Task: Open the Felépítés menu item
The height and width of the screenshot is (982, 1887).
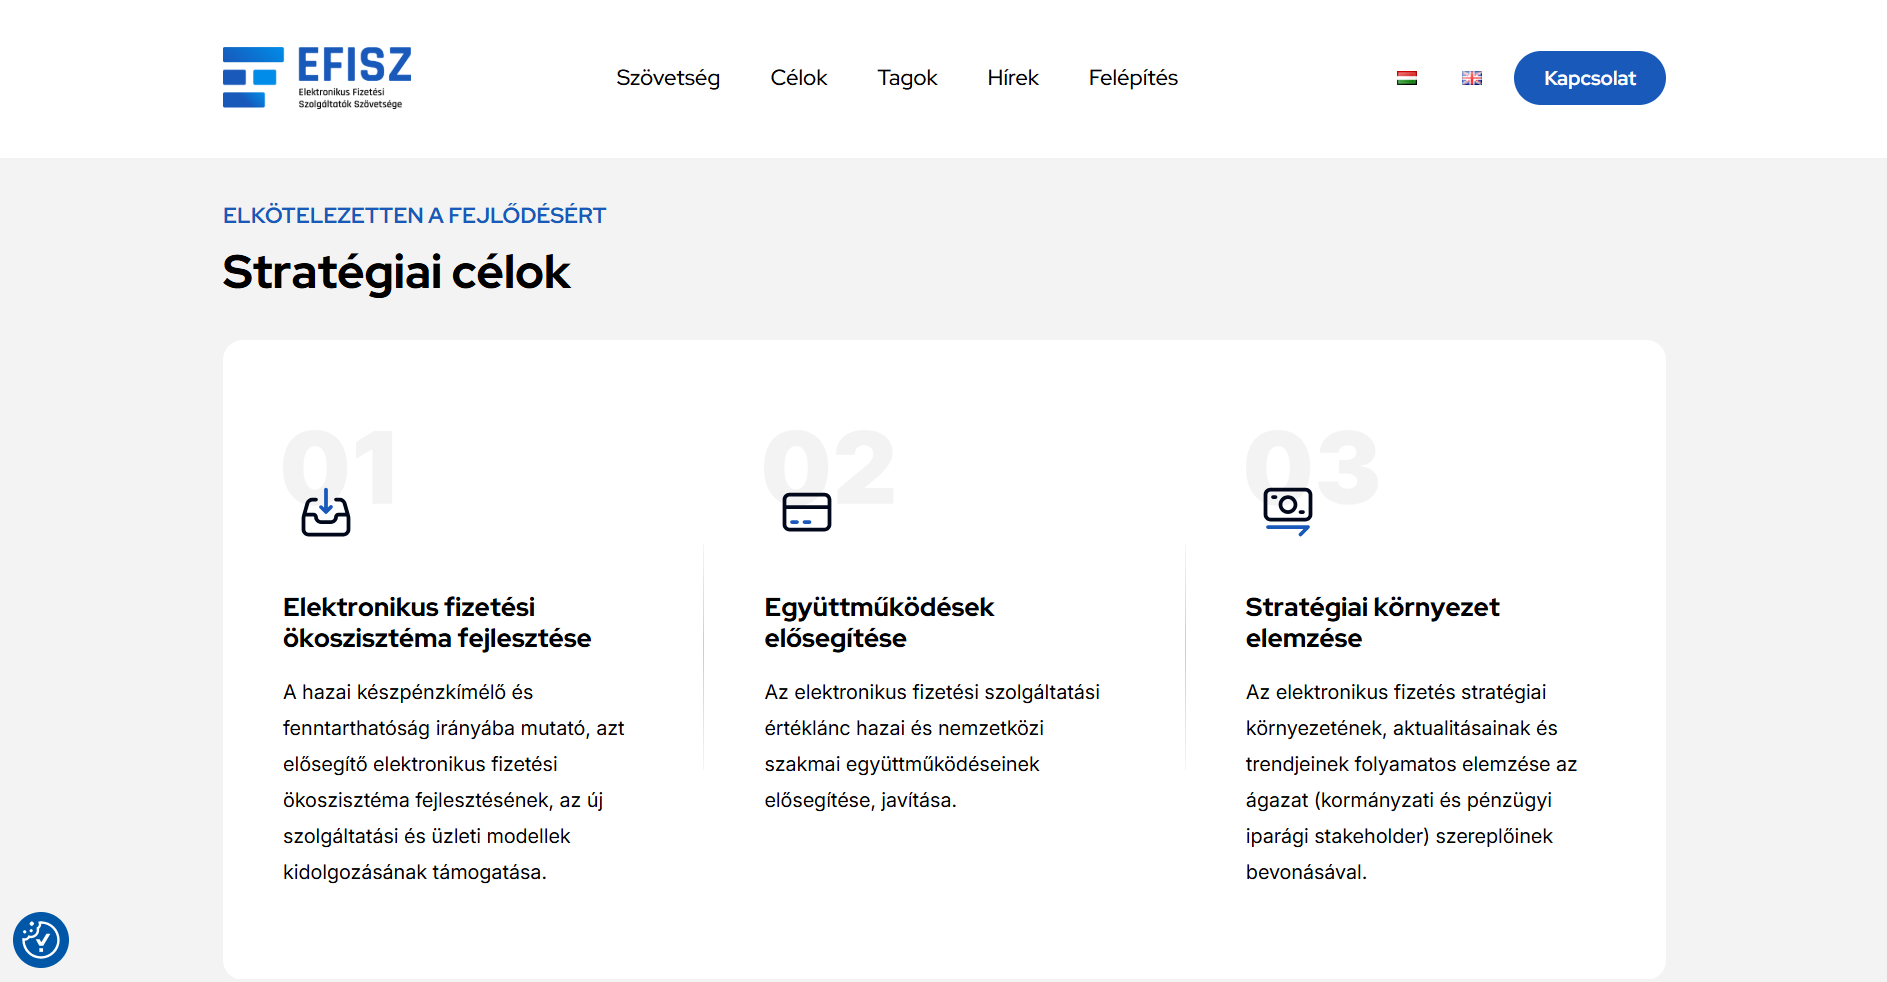Action: [1133, 78]
